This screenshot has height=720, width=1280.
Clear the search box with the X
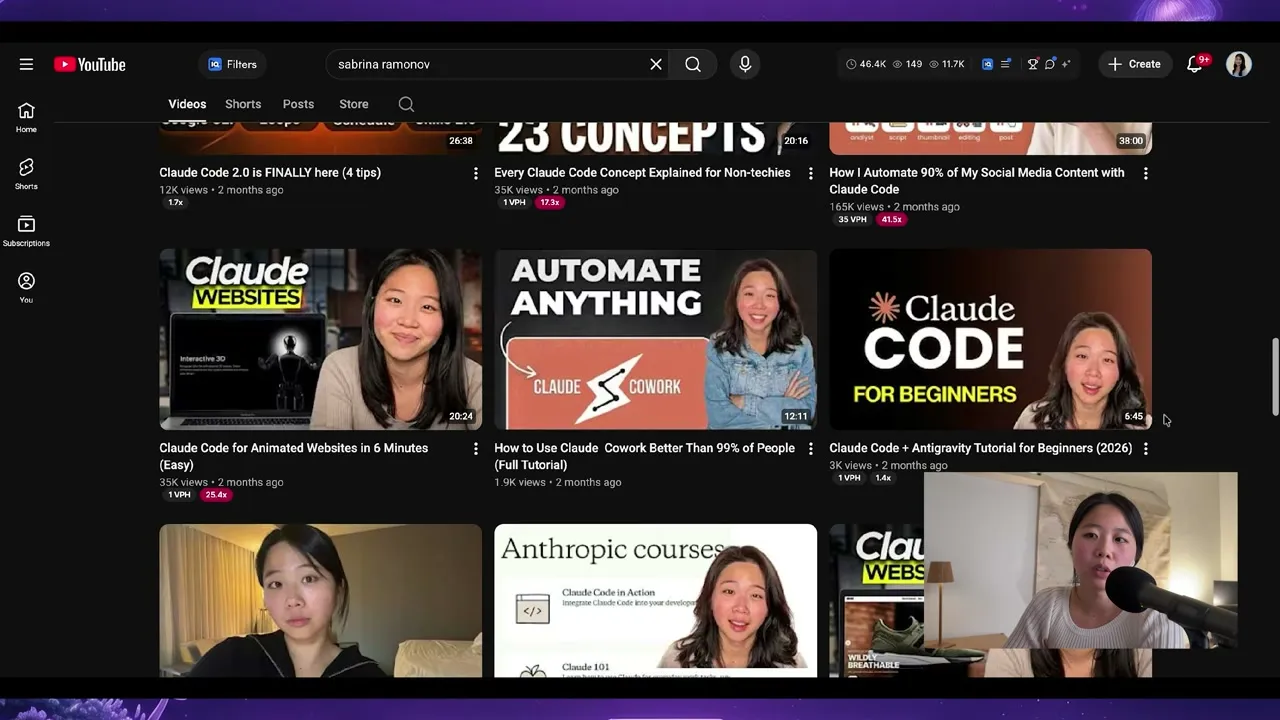tap(656, 64)
